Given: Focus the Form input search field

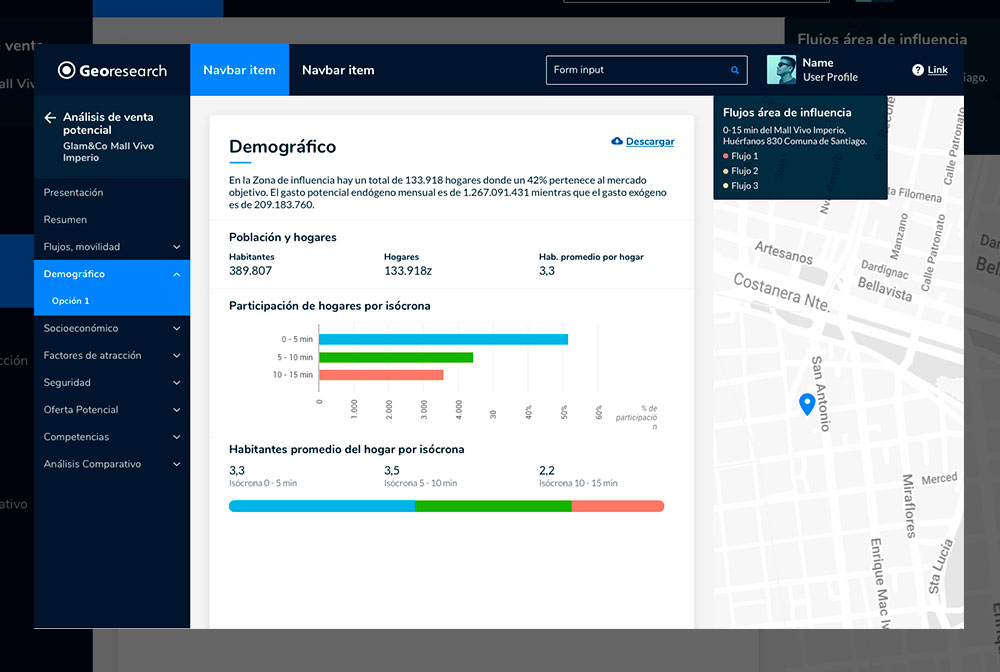Looking at the screenshot, I should 647,70.
